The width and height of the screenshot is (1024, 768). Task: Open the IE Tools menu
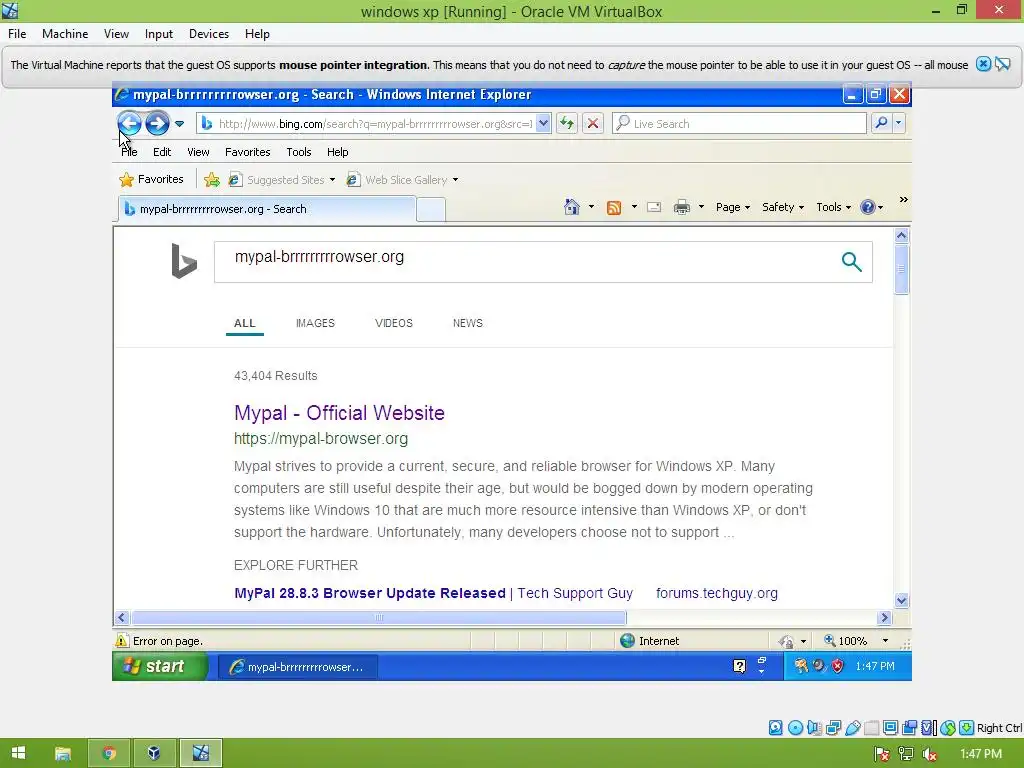point(298,152)
